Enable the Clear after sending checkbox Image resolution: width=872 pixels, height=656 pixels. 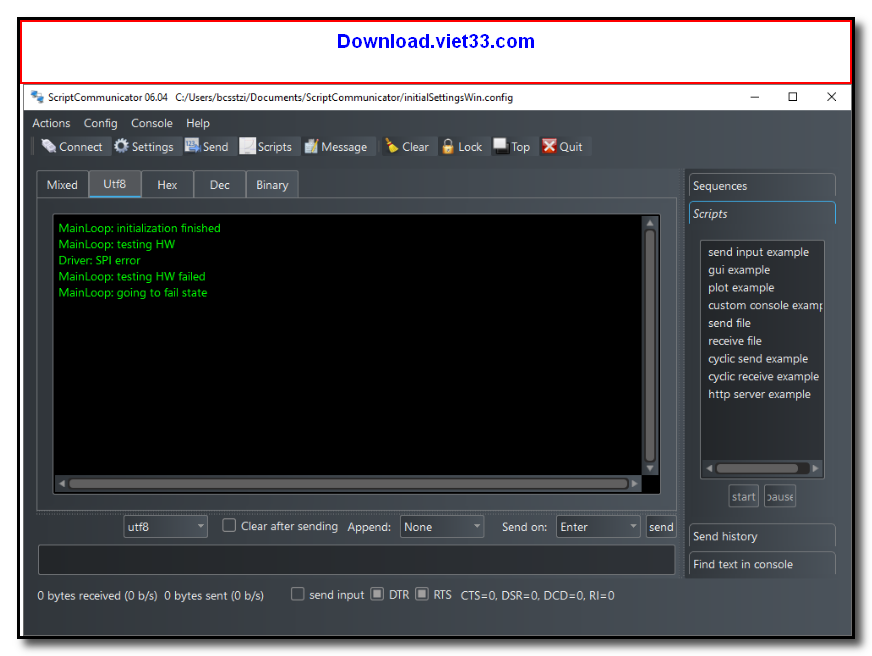(x=229, y=526)
